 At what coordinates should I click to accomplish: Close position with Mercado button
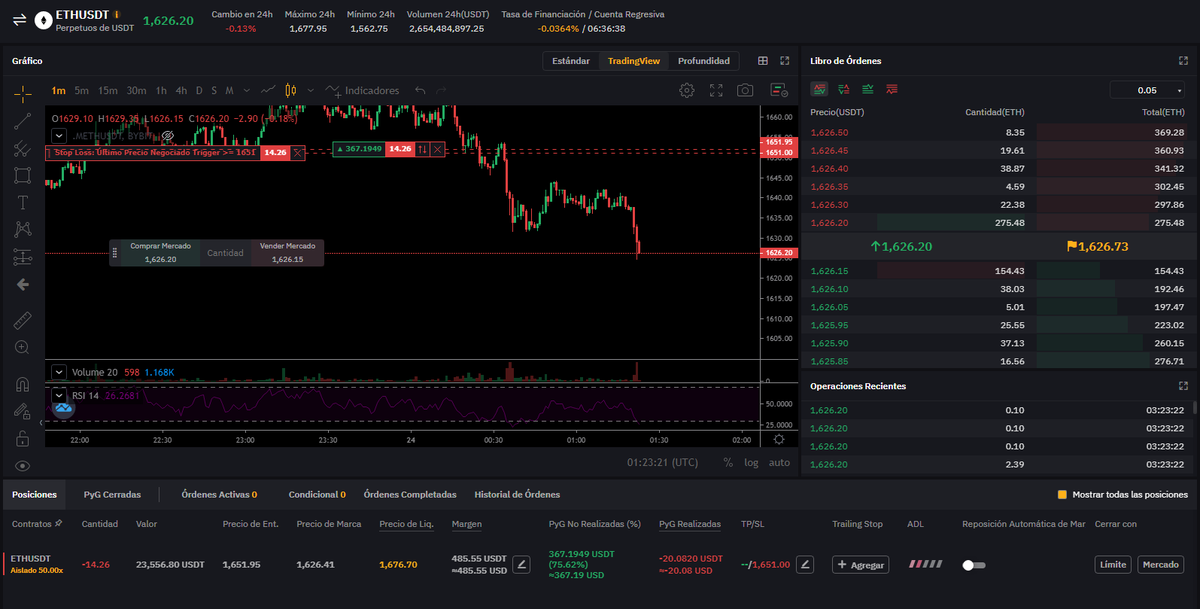point(1161,565)
